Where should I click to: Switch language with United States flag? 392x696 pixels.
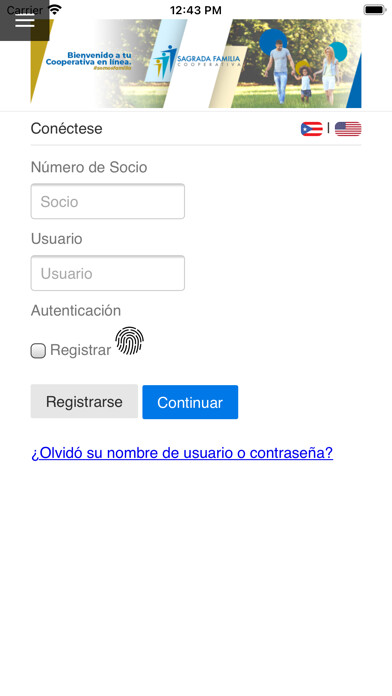[348, 129]
